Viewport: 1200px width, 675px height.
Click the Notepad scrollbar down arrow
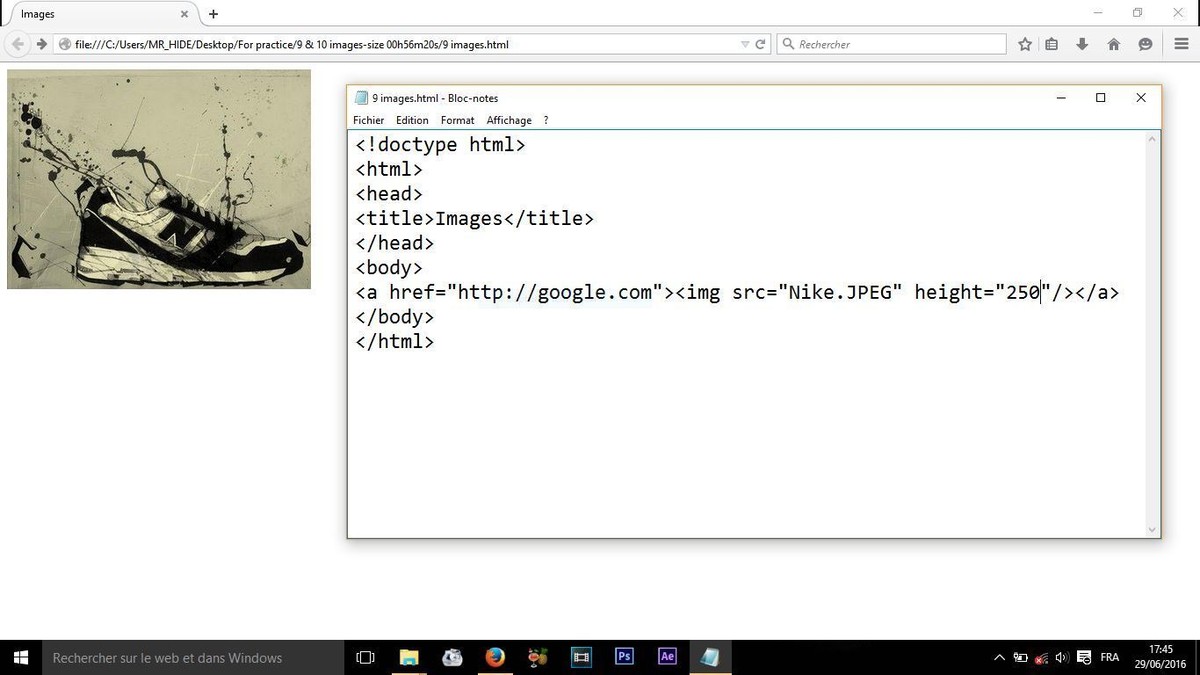tap(1152, 530)
